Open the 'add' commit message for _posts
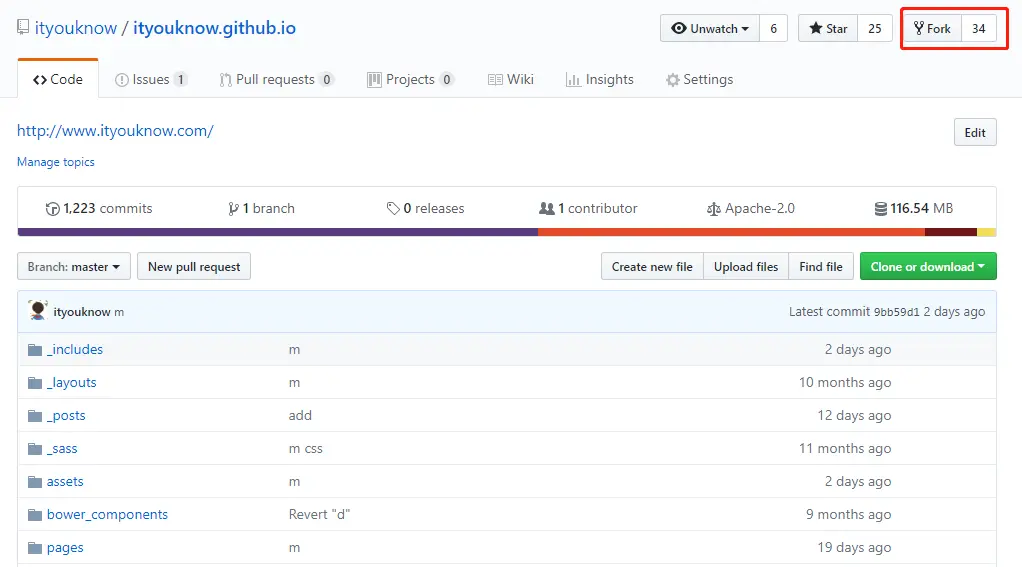The height and width of the screenshot is (567, 1022). coord(300,416)
